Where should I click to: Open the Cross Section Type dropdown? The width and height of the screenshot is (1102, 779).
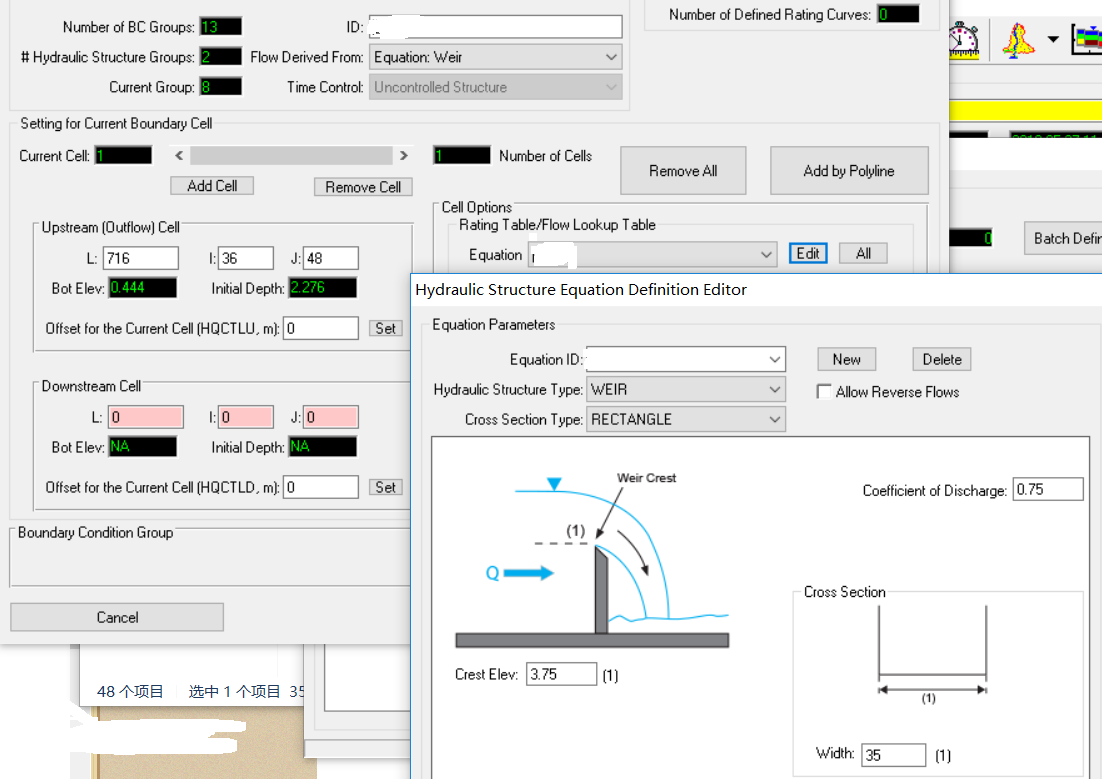point(685,420)
